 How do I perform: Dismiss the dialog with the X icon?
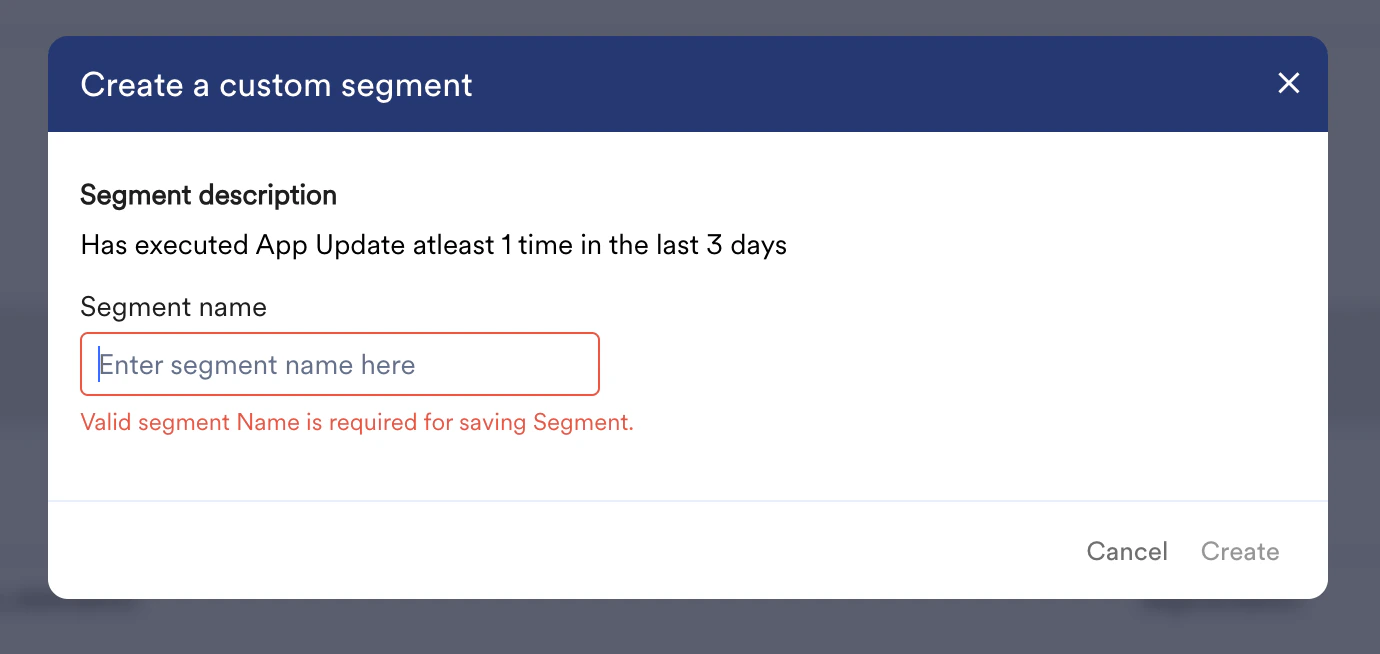1288,84
